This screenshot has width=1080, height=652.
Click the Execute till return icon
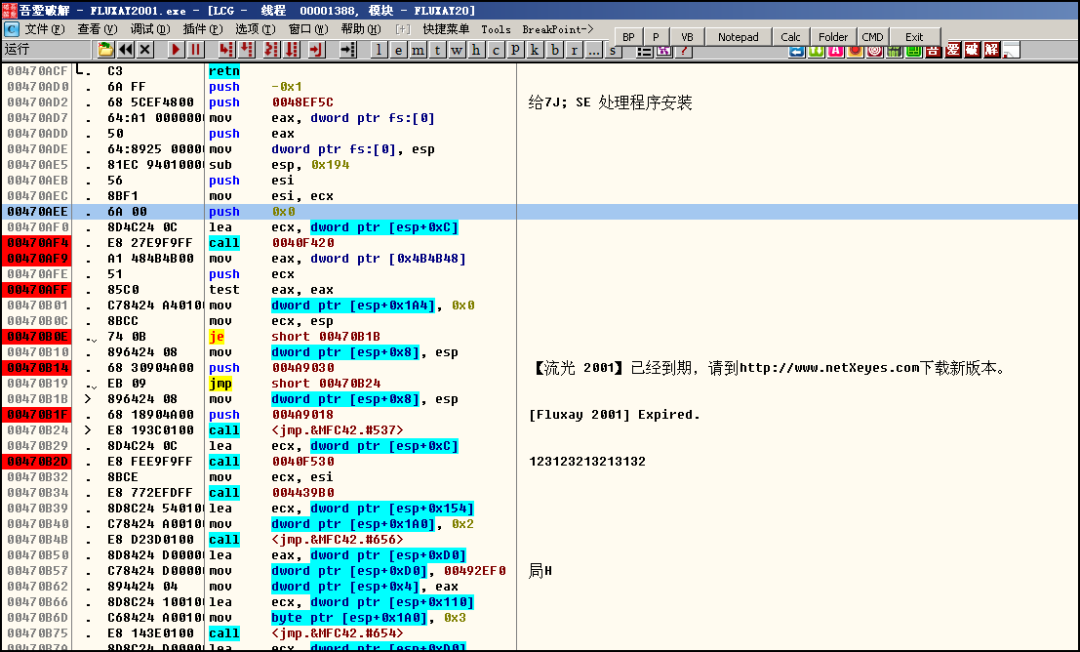(315, 50)
